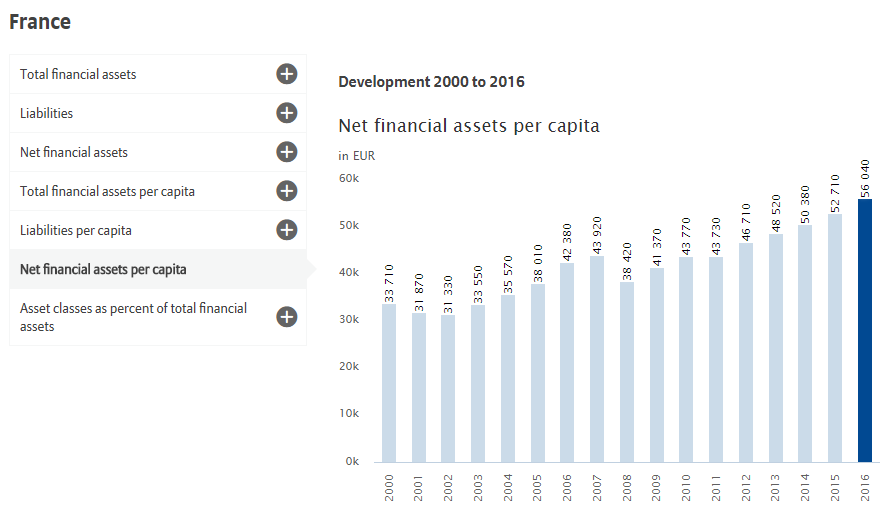
Task: Select Net financial assets label
Action: 74,152
